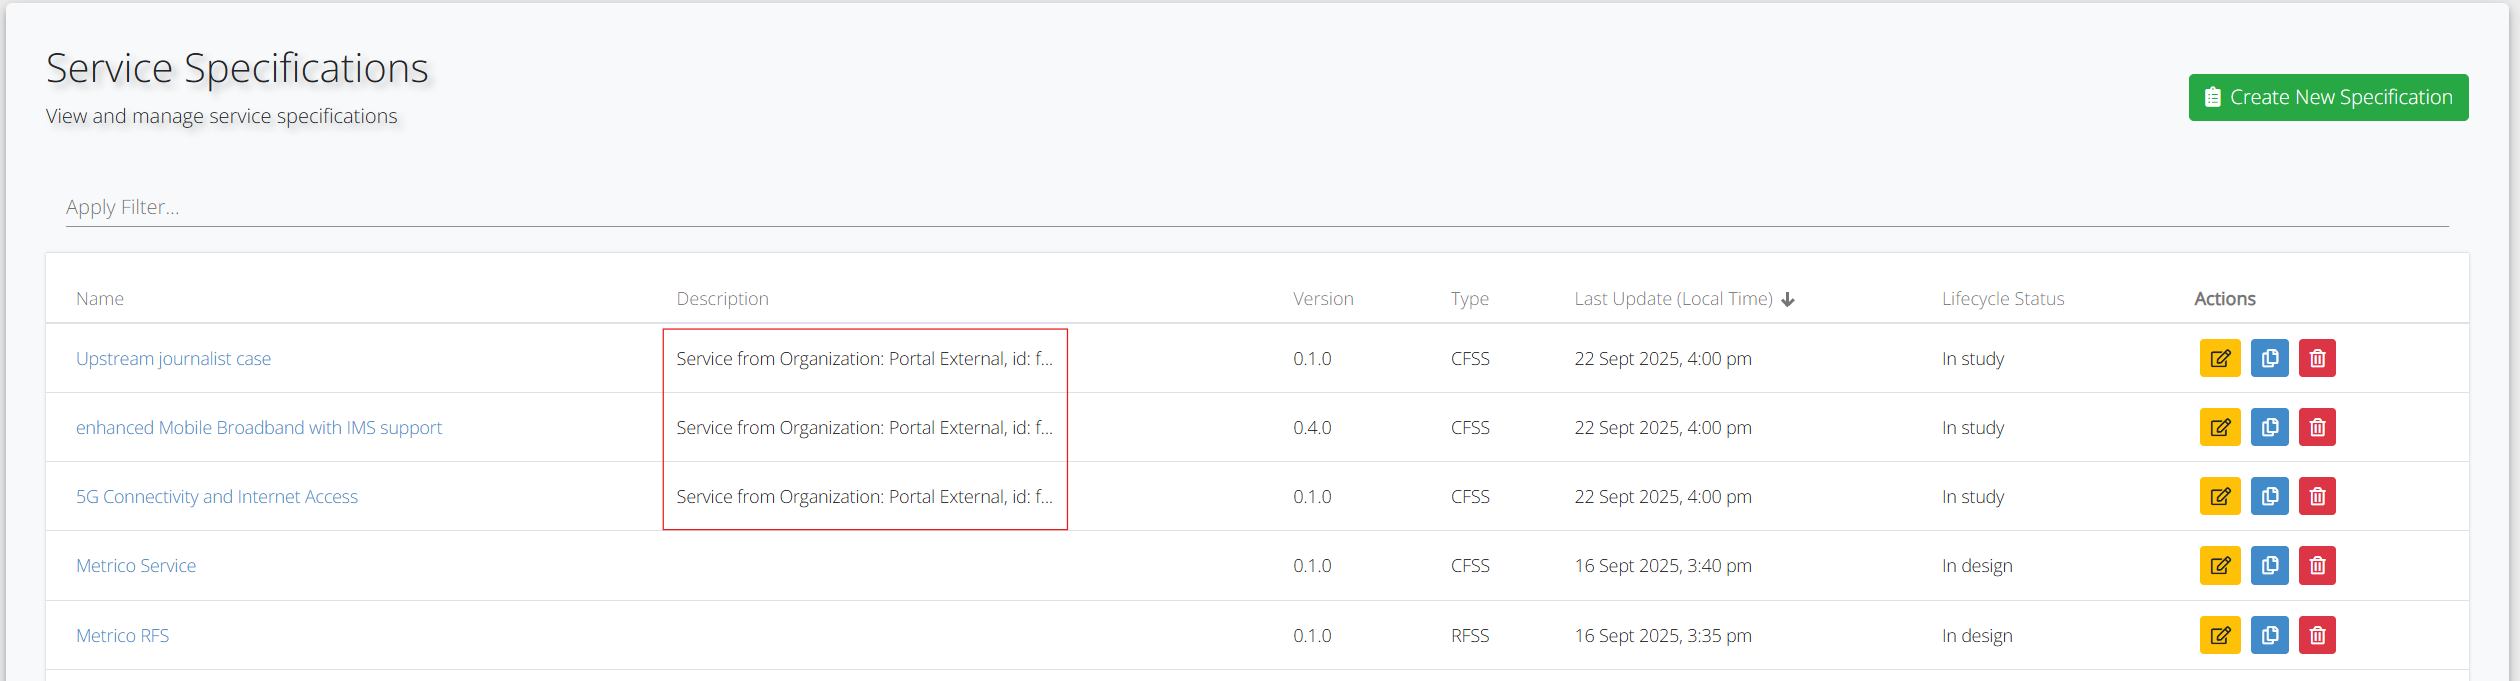The image size is (2520, 681).
Task: Delete the enhanced Mobile Broadband specification
Action: coord(2317,428)
